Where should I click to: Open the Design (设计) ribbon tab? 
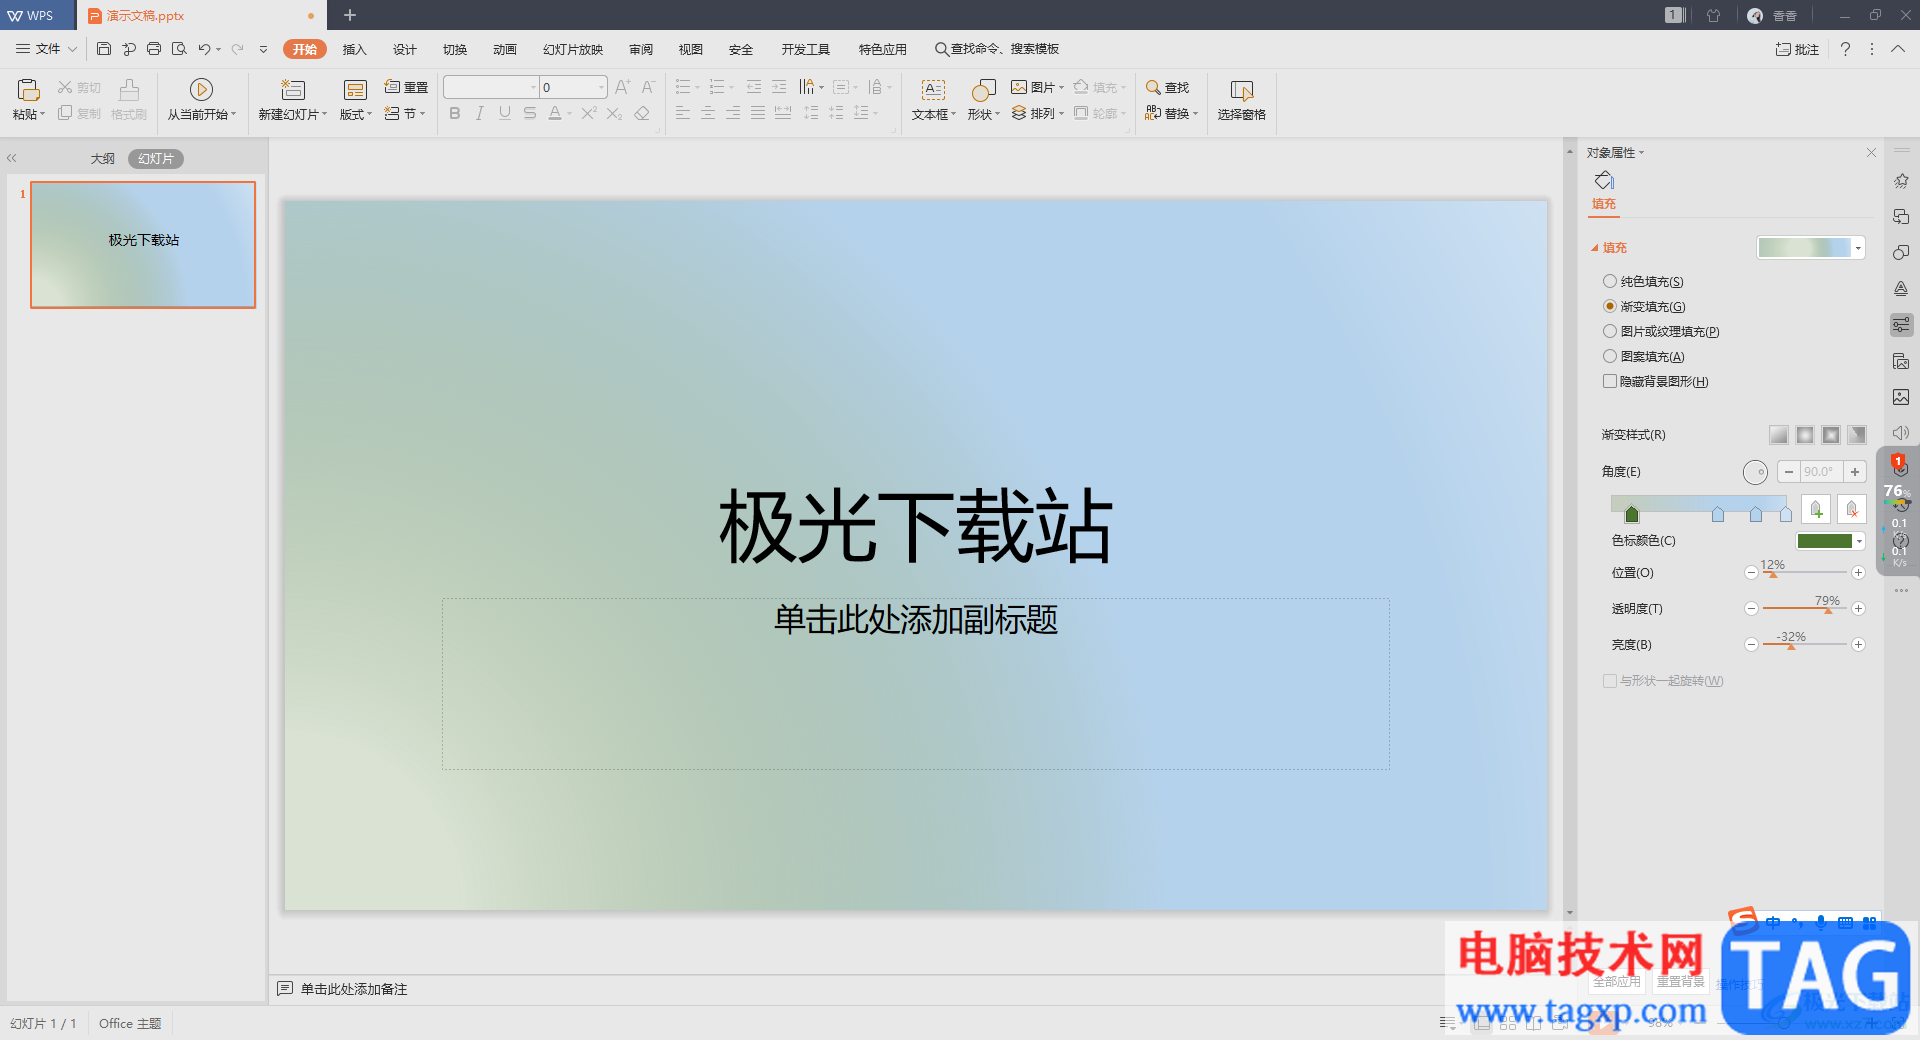click(404, 49)
